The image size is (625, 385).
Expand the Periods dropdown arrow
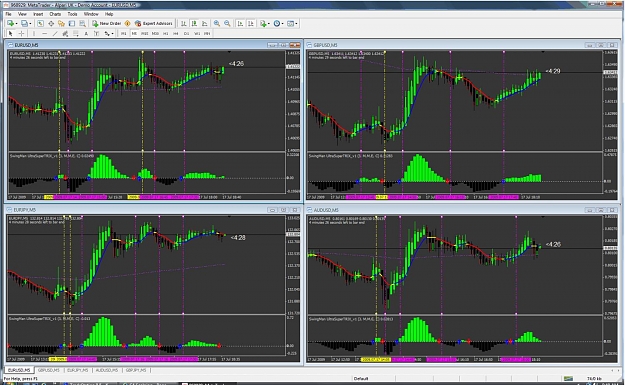(x=283, y=24)
